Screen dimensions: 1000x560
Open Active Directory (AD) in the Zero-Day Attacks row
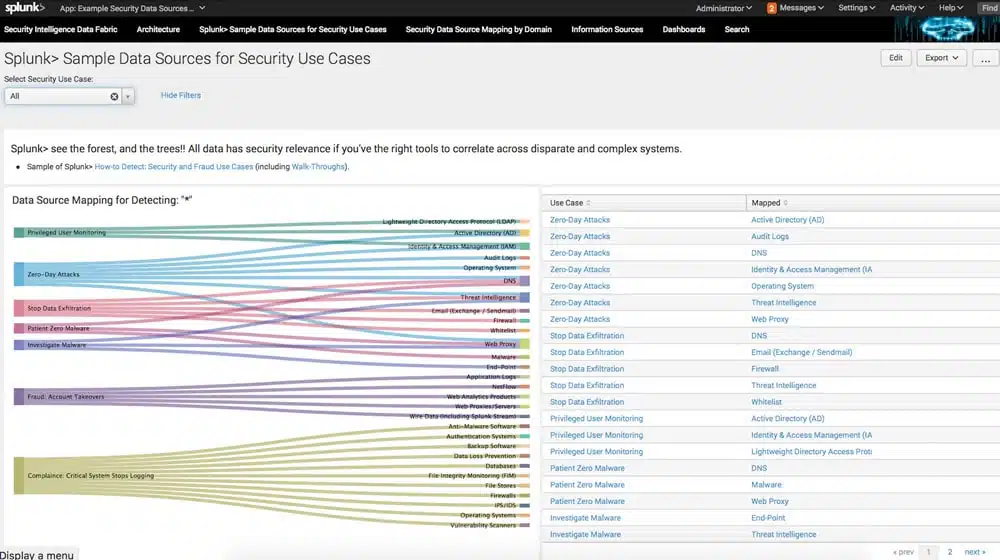click(787, 220)
